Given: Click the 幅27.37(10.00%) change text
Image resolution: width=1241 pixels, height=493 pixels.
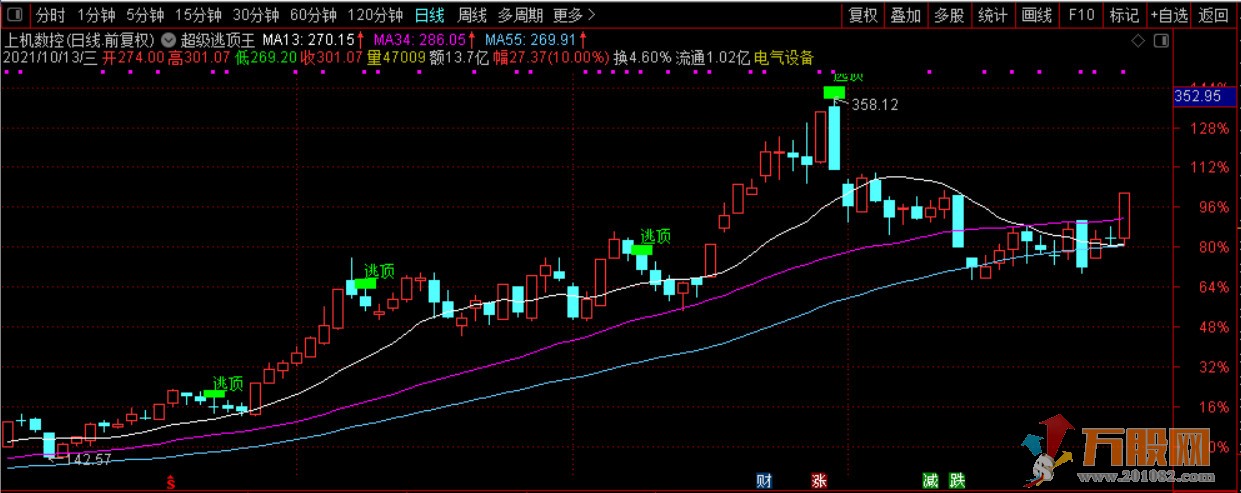Looking at the screenshot, I should (x=549, y=58).
